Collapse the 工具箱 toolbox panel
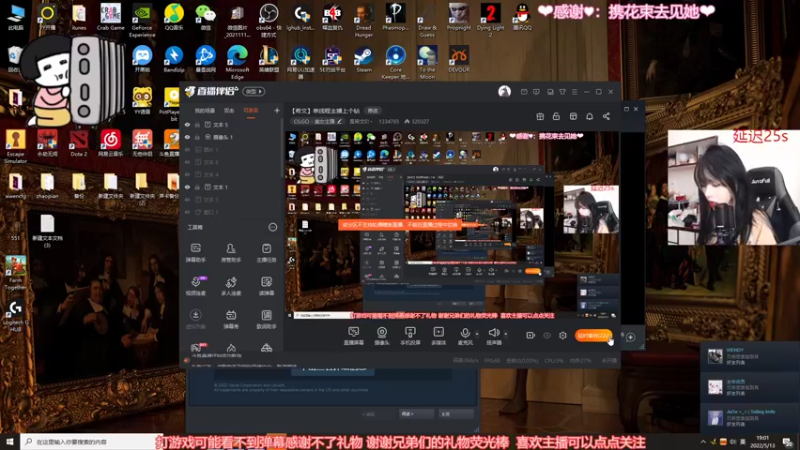The height and width of the screenshot is (450, 800). point(272,227)
